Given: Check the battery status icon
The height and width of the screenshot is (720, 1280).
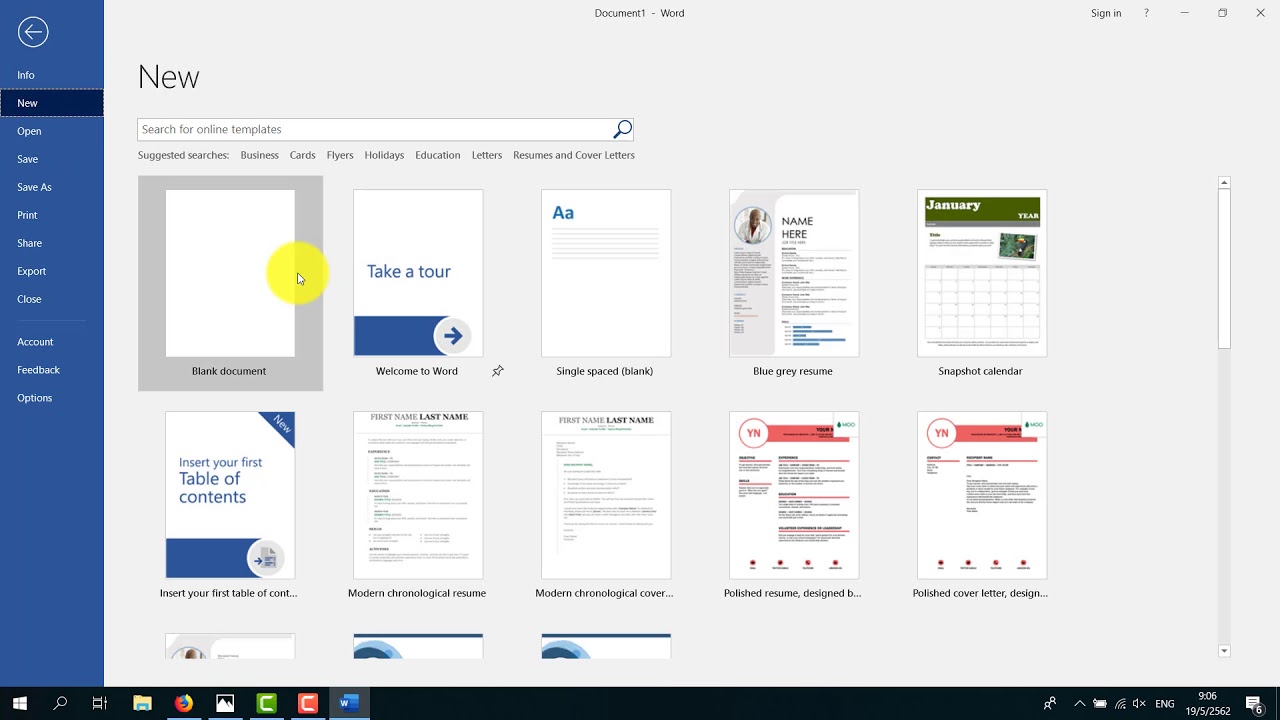Looking at the screenshot, I should 1100,703.
